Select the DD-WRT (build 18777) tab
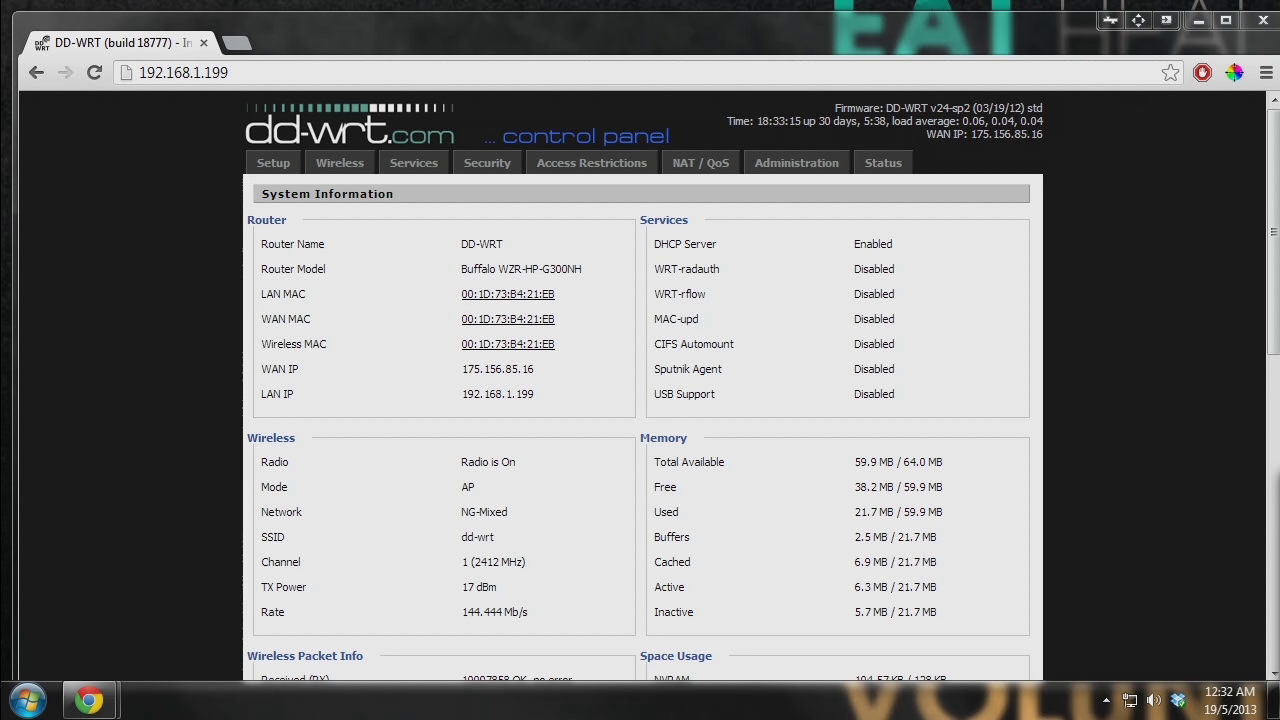The image size is (1280, 720). 120,43
